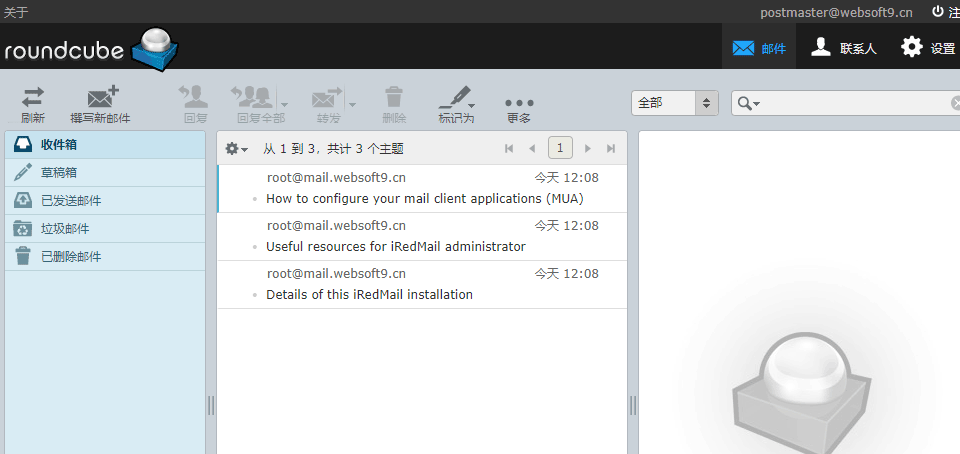Image resolution: width=960 pixels, height=454 pixels.
Task: Open 联系人 contacts page
Action: pos(843,48)
